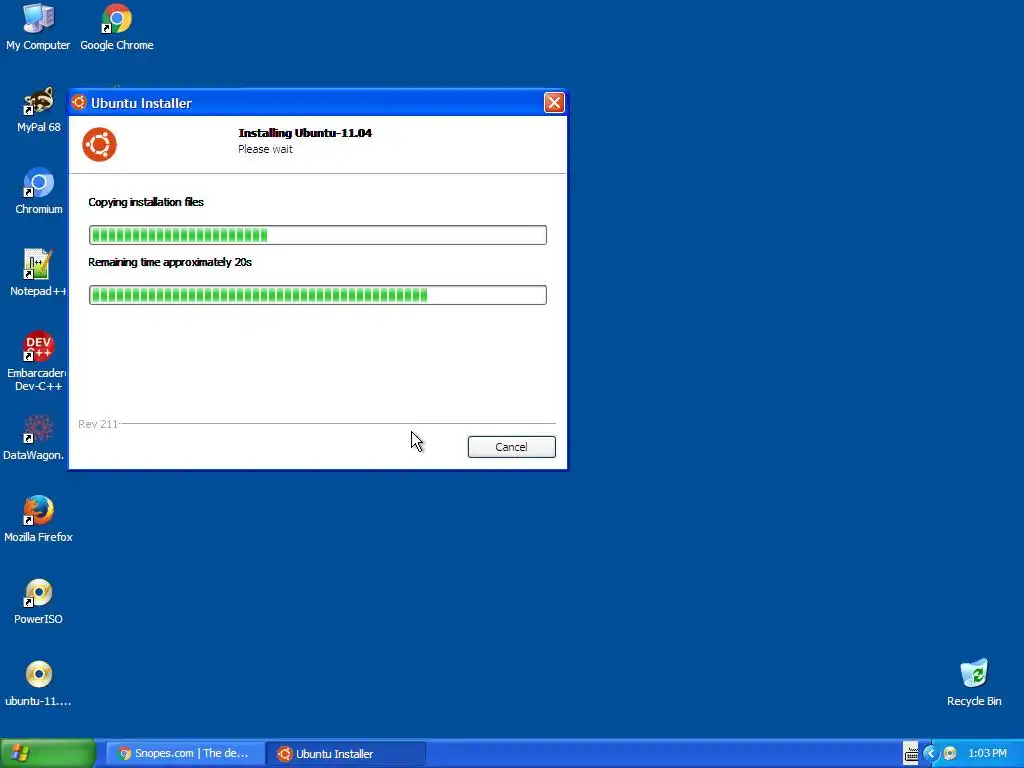The width and height of the screenshot is (1024, 768).
Task: Click the Ubuntu Installer window title bar
Action: pyautogui.click(x=317, y=103)
